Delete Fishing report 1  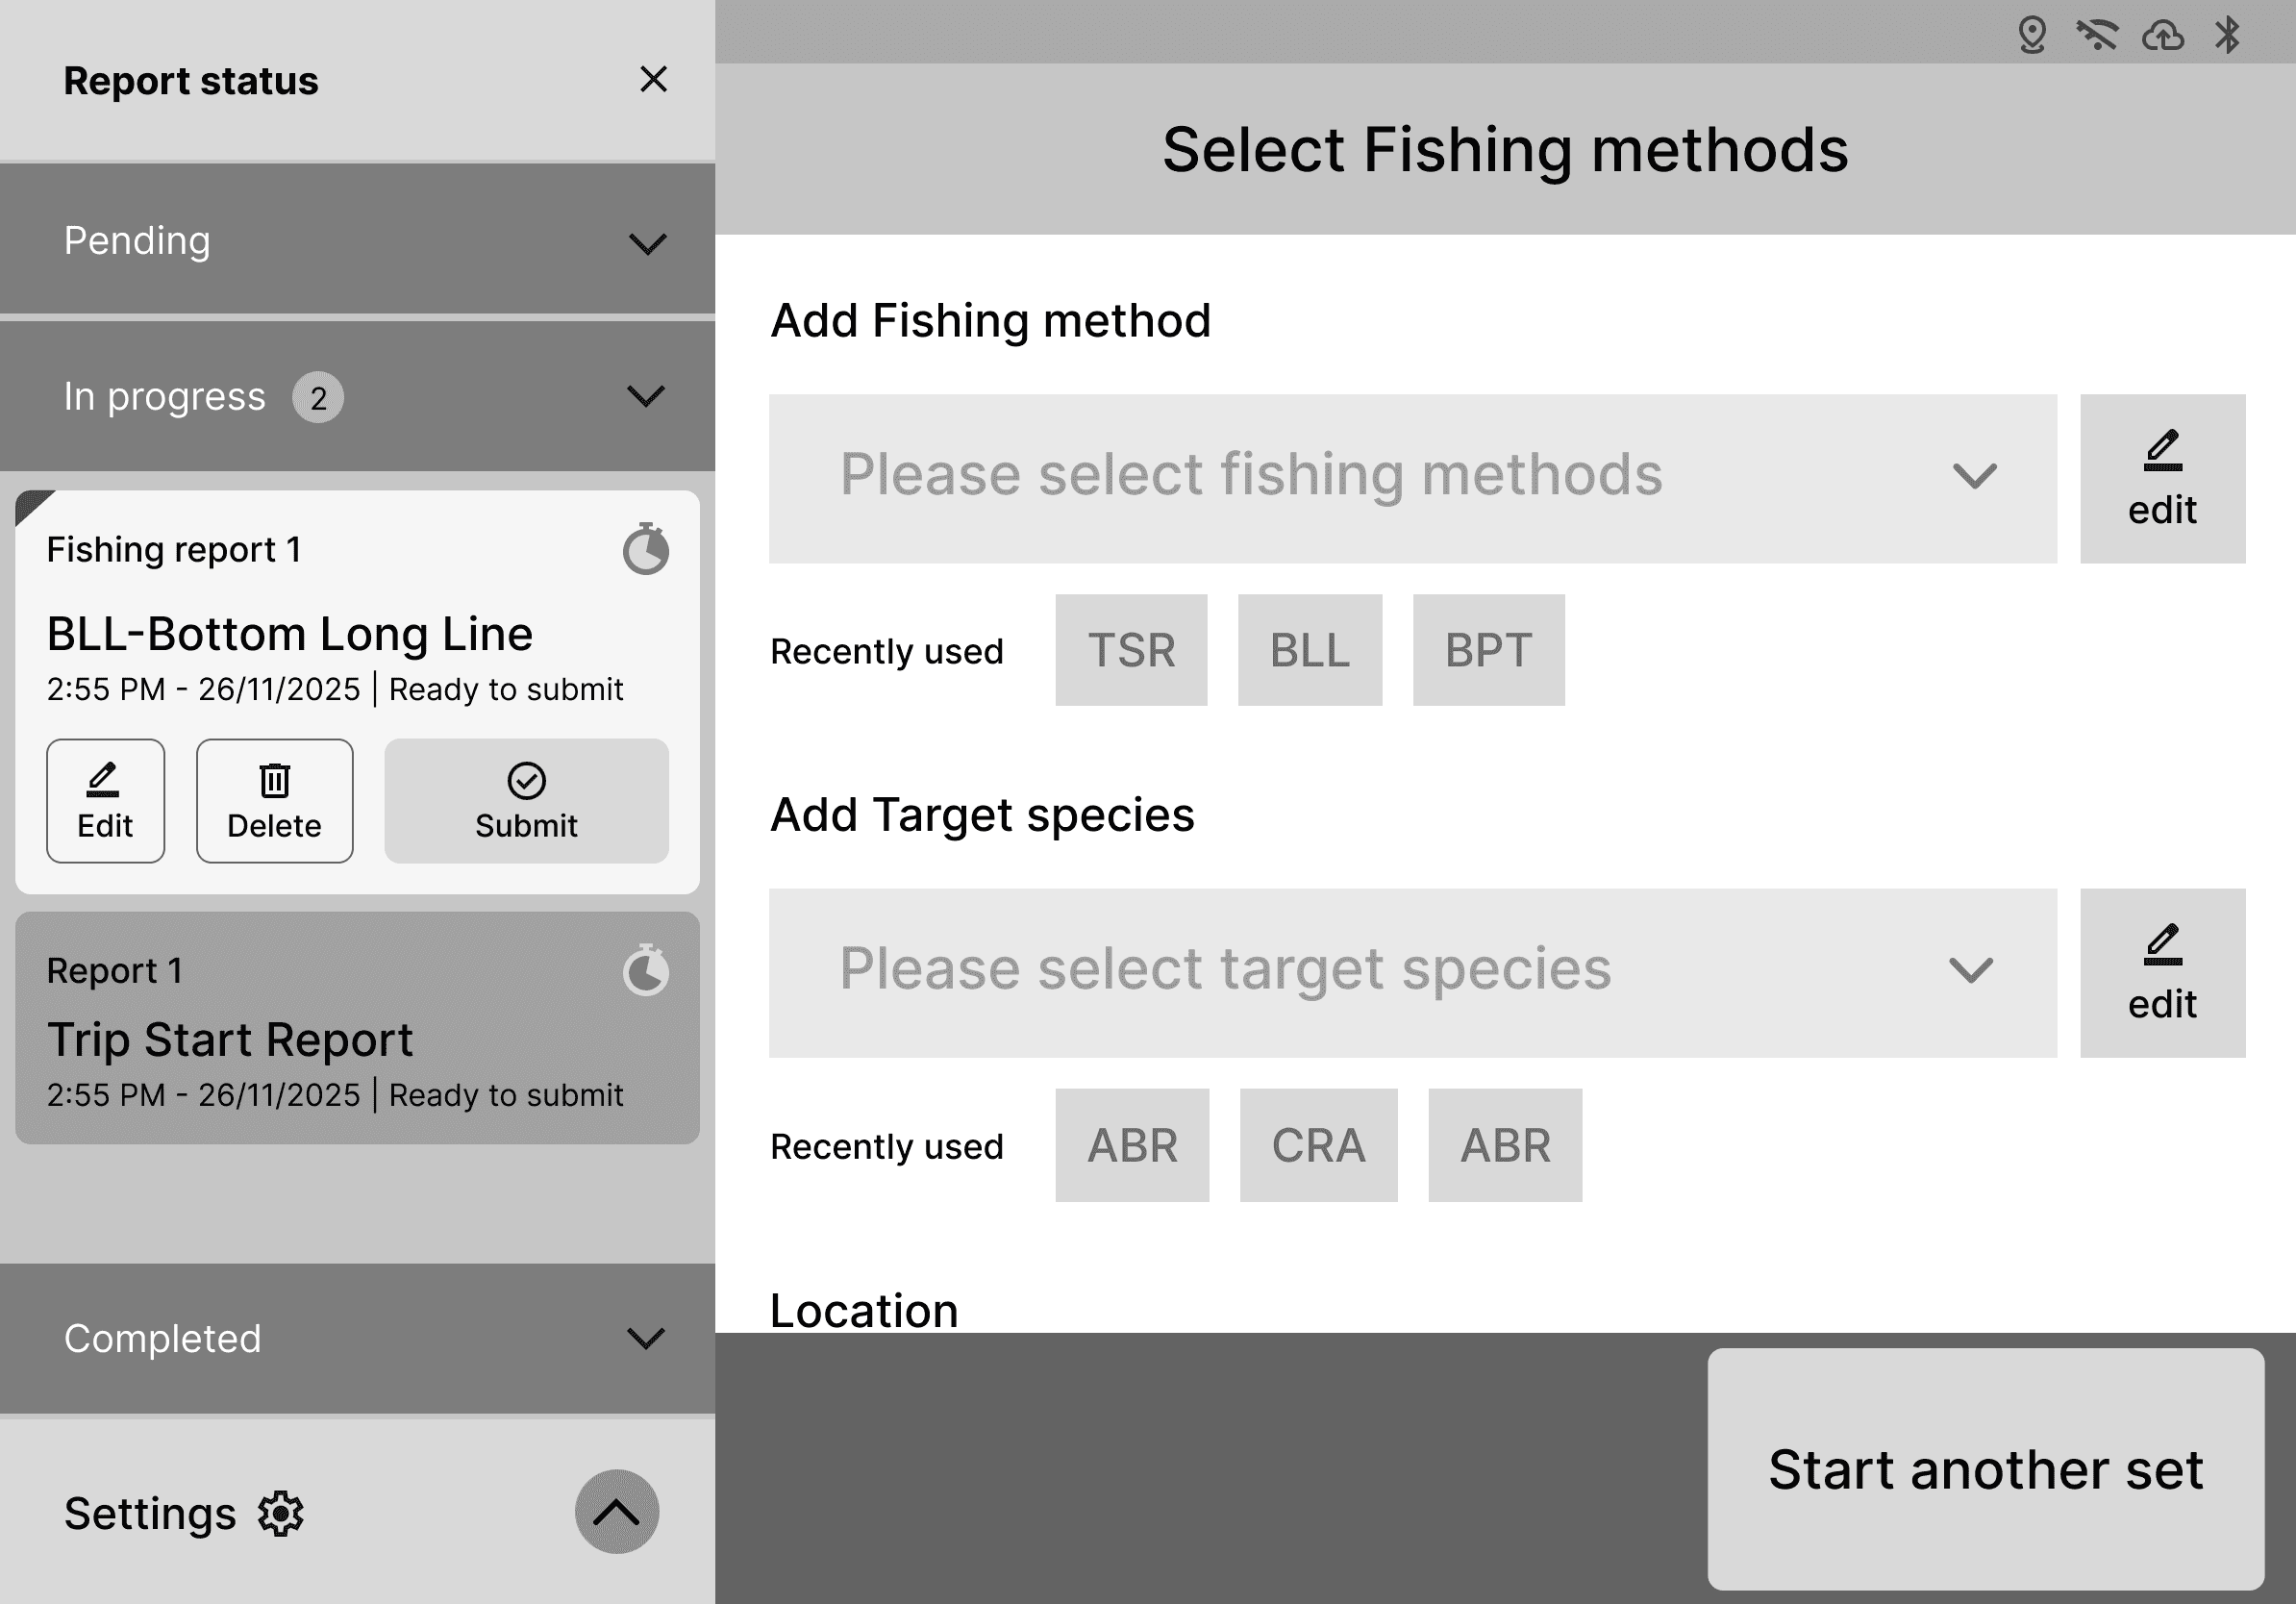pyautogui.click(x=274, y=800)
